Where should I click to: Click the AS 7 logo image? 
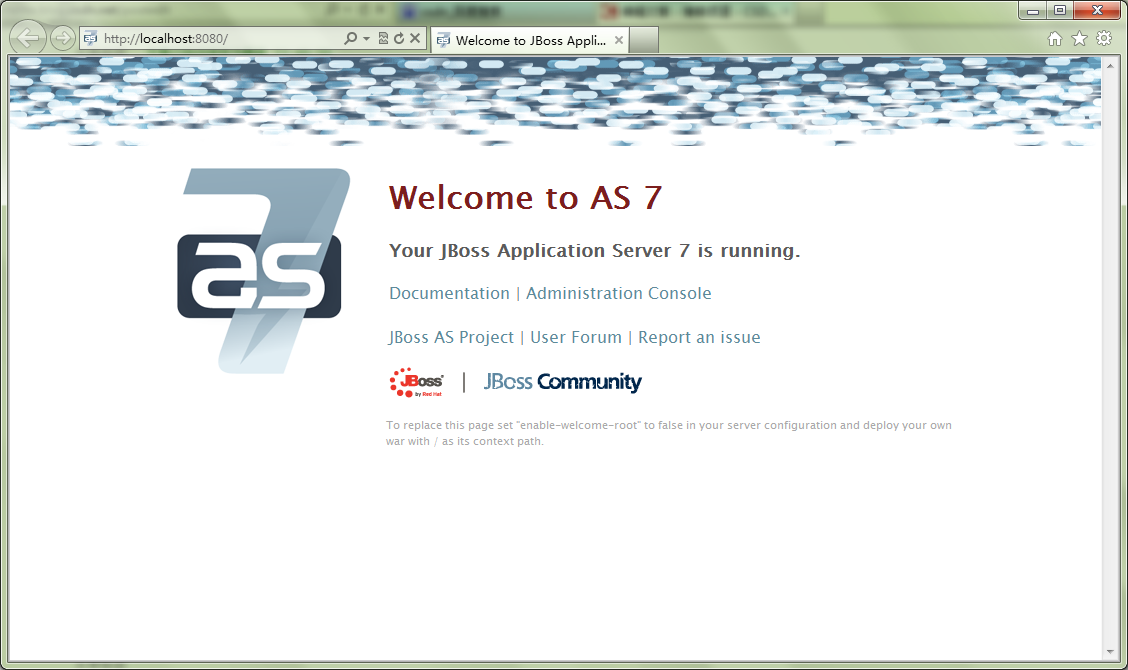(x=263, y=271)
